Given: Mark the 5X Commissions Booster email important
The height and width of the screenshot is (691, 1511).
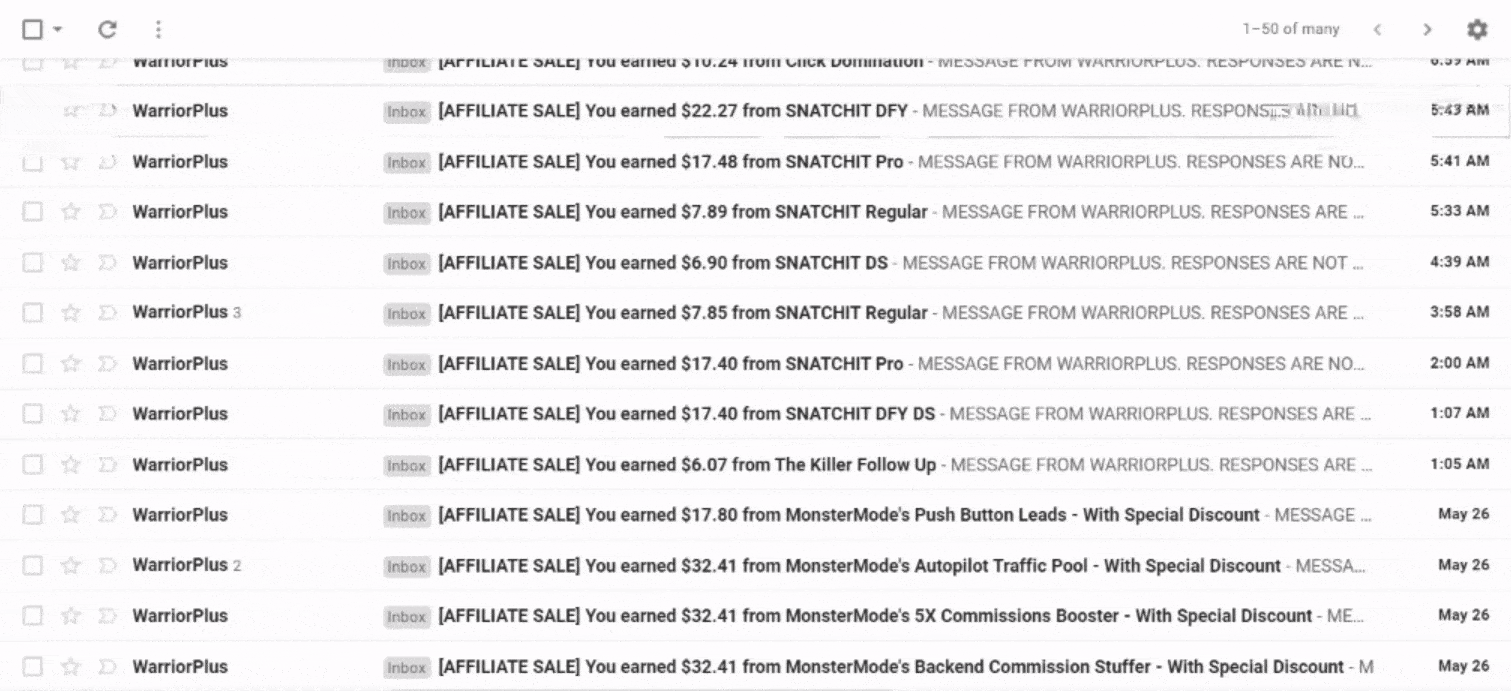Looking at the screenshot, I should 108,616.
